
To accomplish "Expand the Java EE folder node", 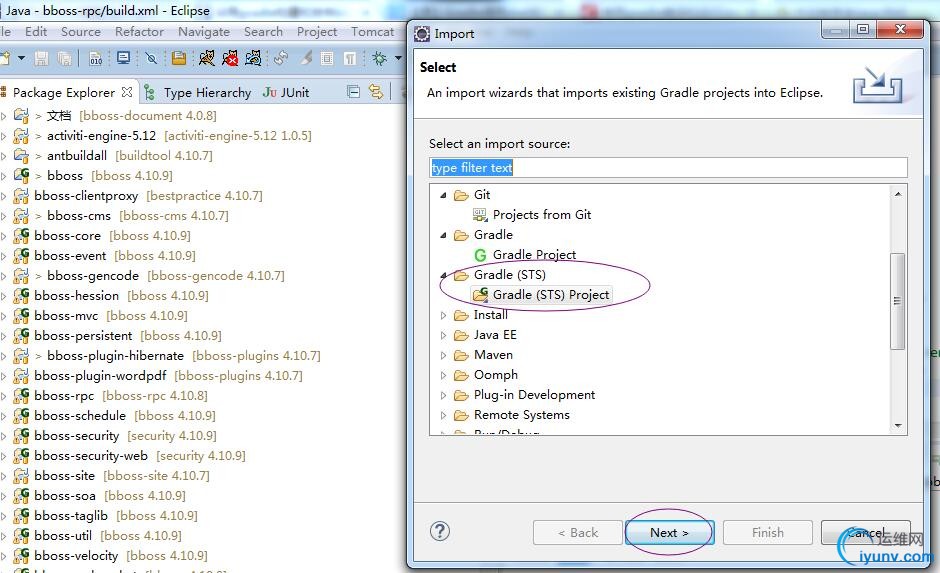I will [444, 335].
